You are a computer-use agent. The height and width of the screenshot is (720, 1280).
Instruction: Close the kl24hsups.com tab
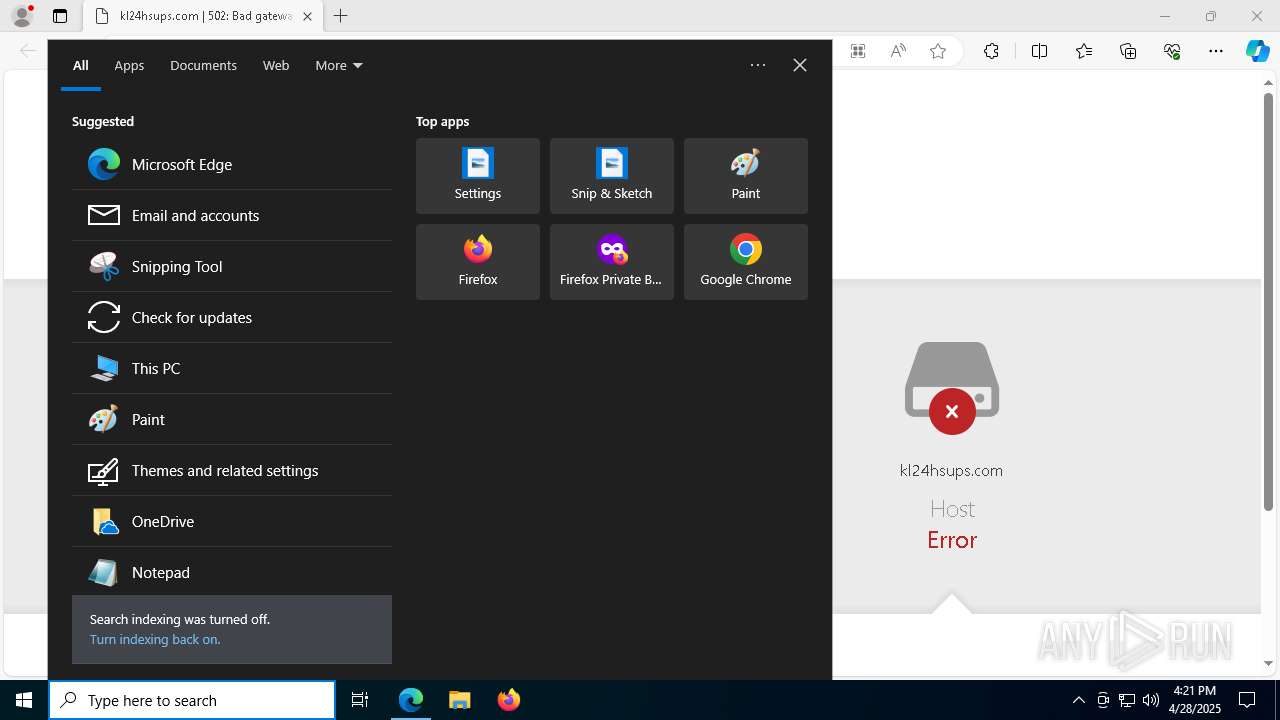click(x=307, y=16)
